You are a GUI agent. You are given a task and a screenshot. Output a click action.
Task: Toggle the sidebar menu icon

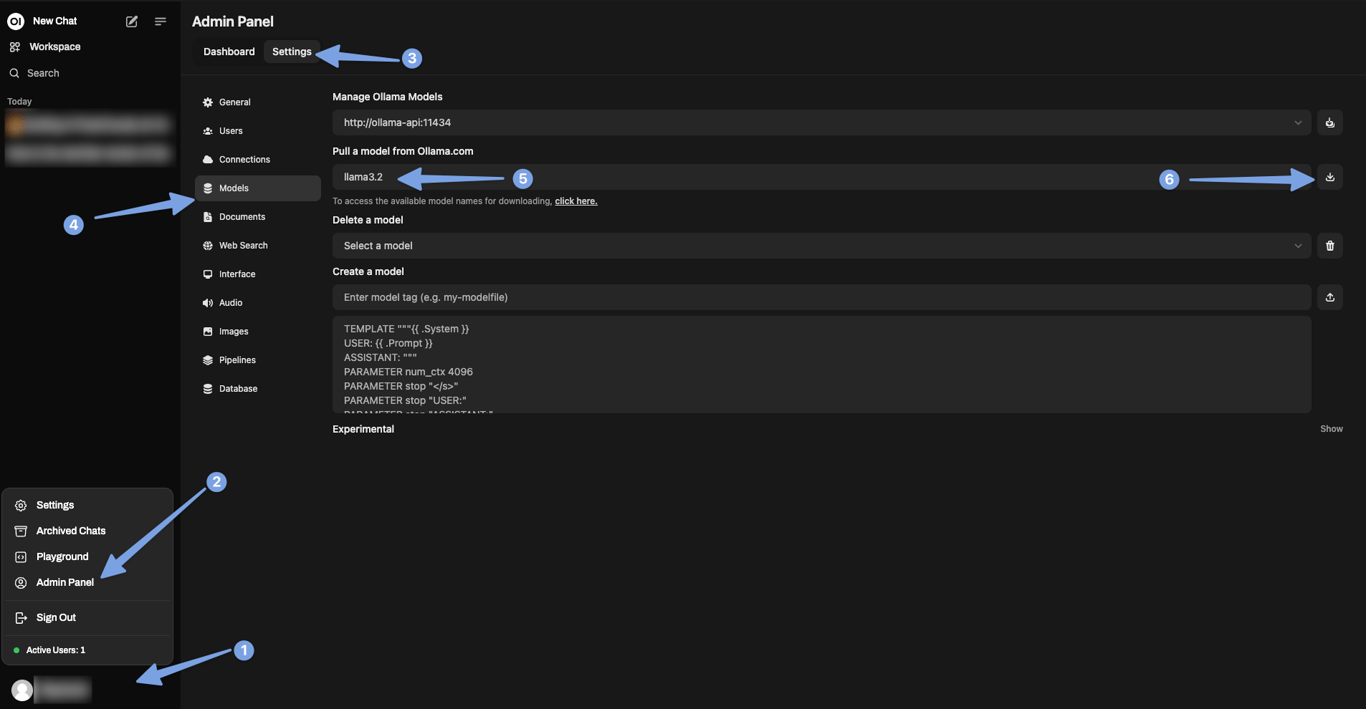(160, 21)
